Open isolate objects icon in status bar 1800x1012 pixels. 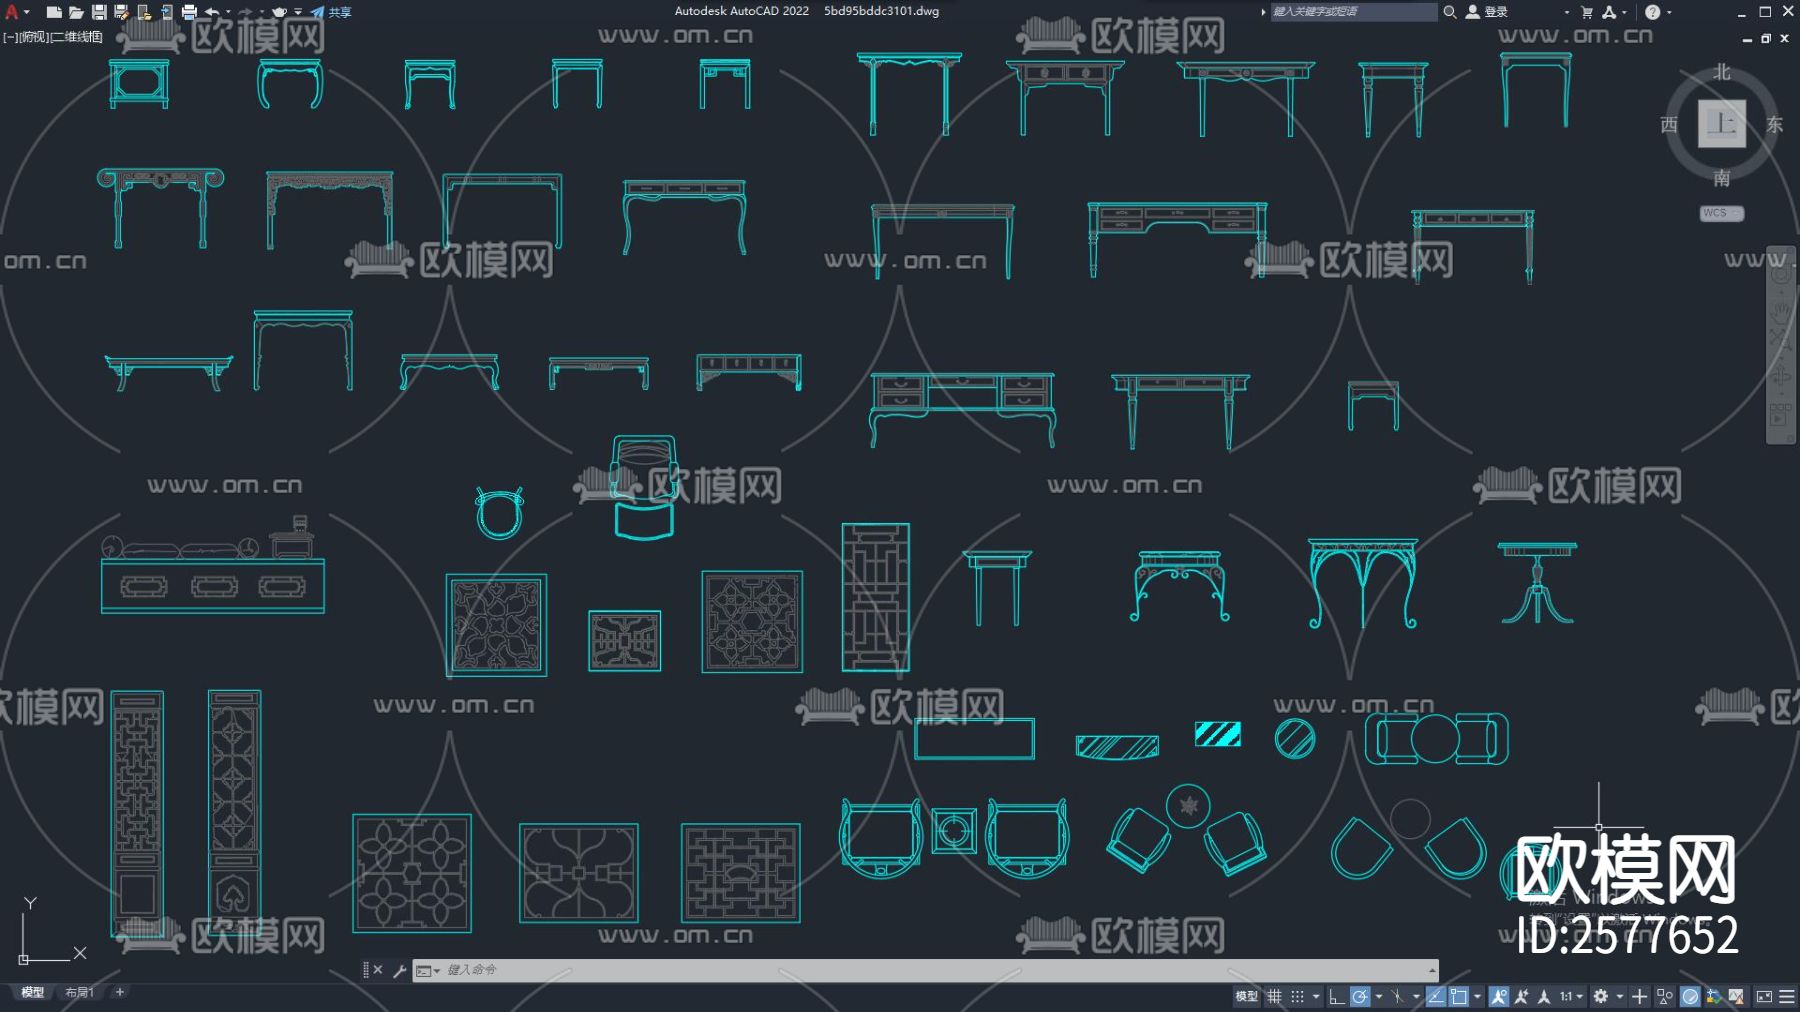[1664, 996]
